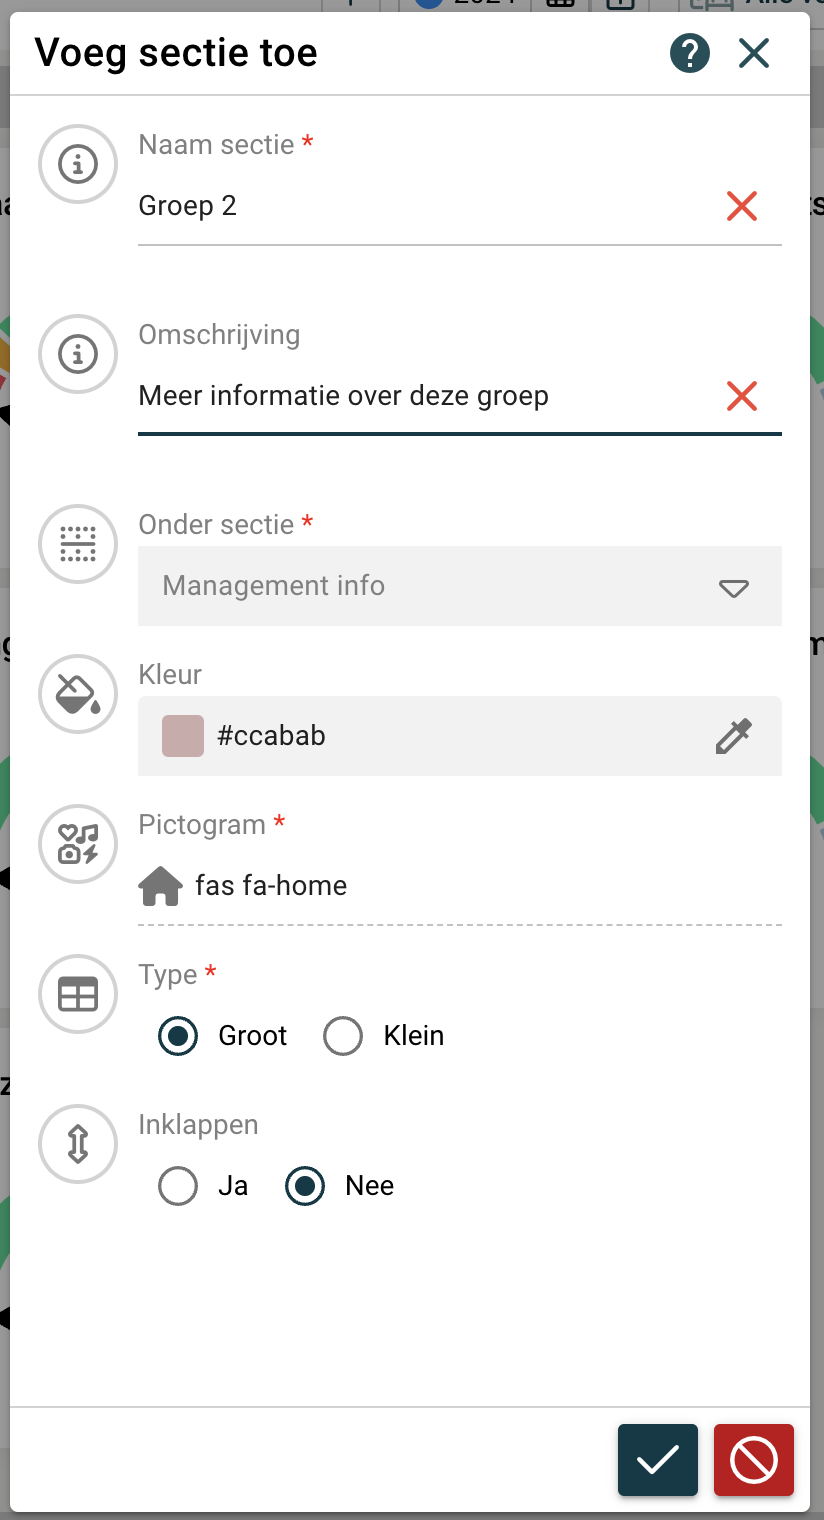Image resolution: width=824 pixels, height=1520 pixels.
Task: Select the Klein type radio button
Action: [x=343, y=1036]
